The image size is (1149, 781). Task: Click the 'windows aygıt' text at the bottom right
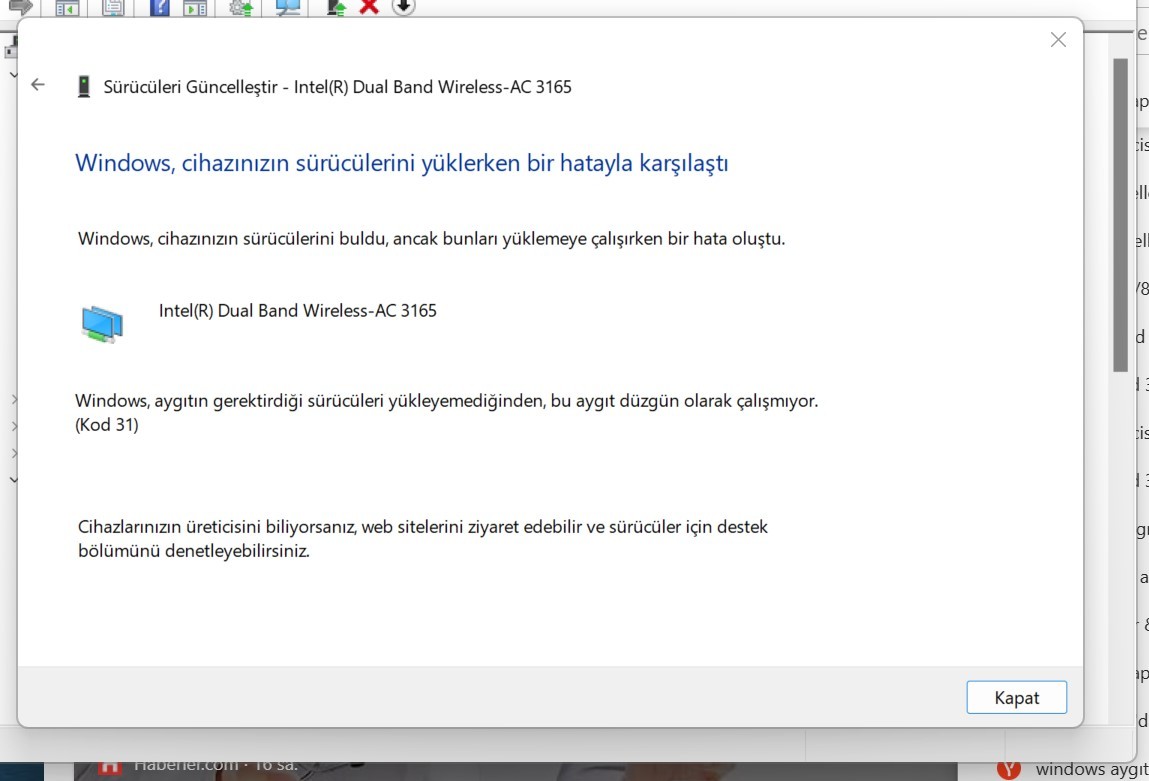click(1092, 769)
